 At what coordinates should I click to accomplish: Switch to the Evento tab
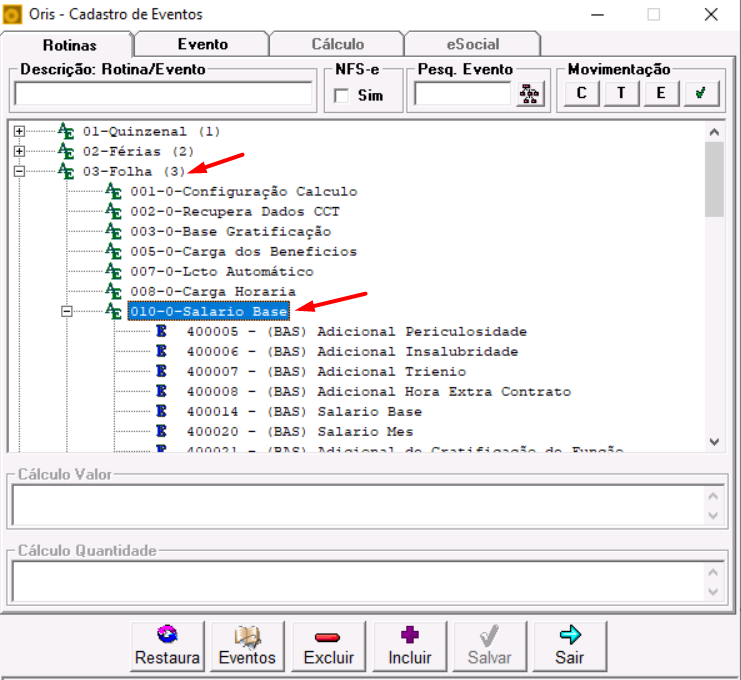(202, 44)
